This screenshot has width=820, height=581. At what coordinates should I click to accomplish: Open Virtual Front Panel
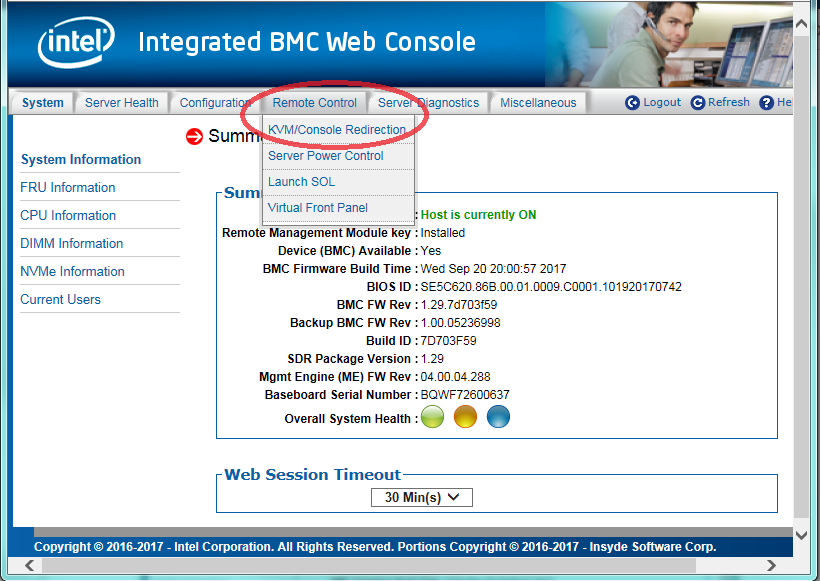tap(317, 208)
